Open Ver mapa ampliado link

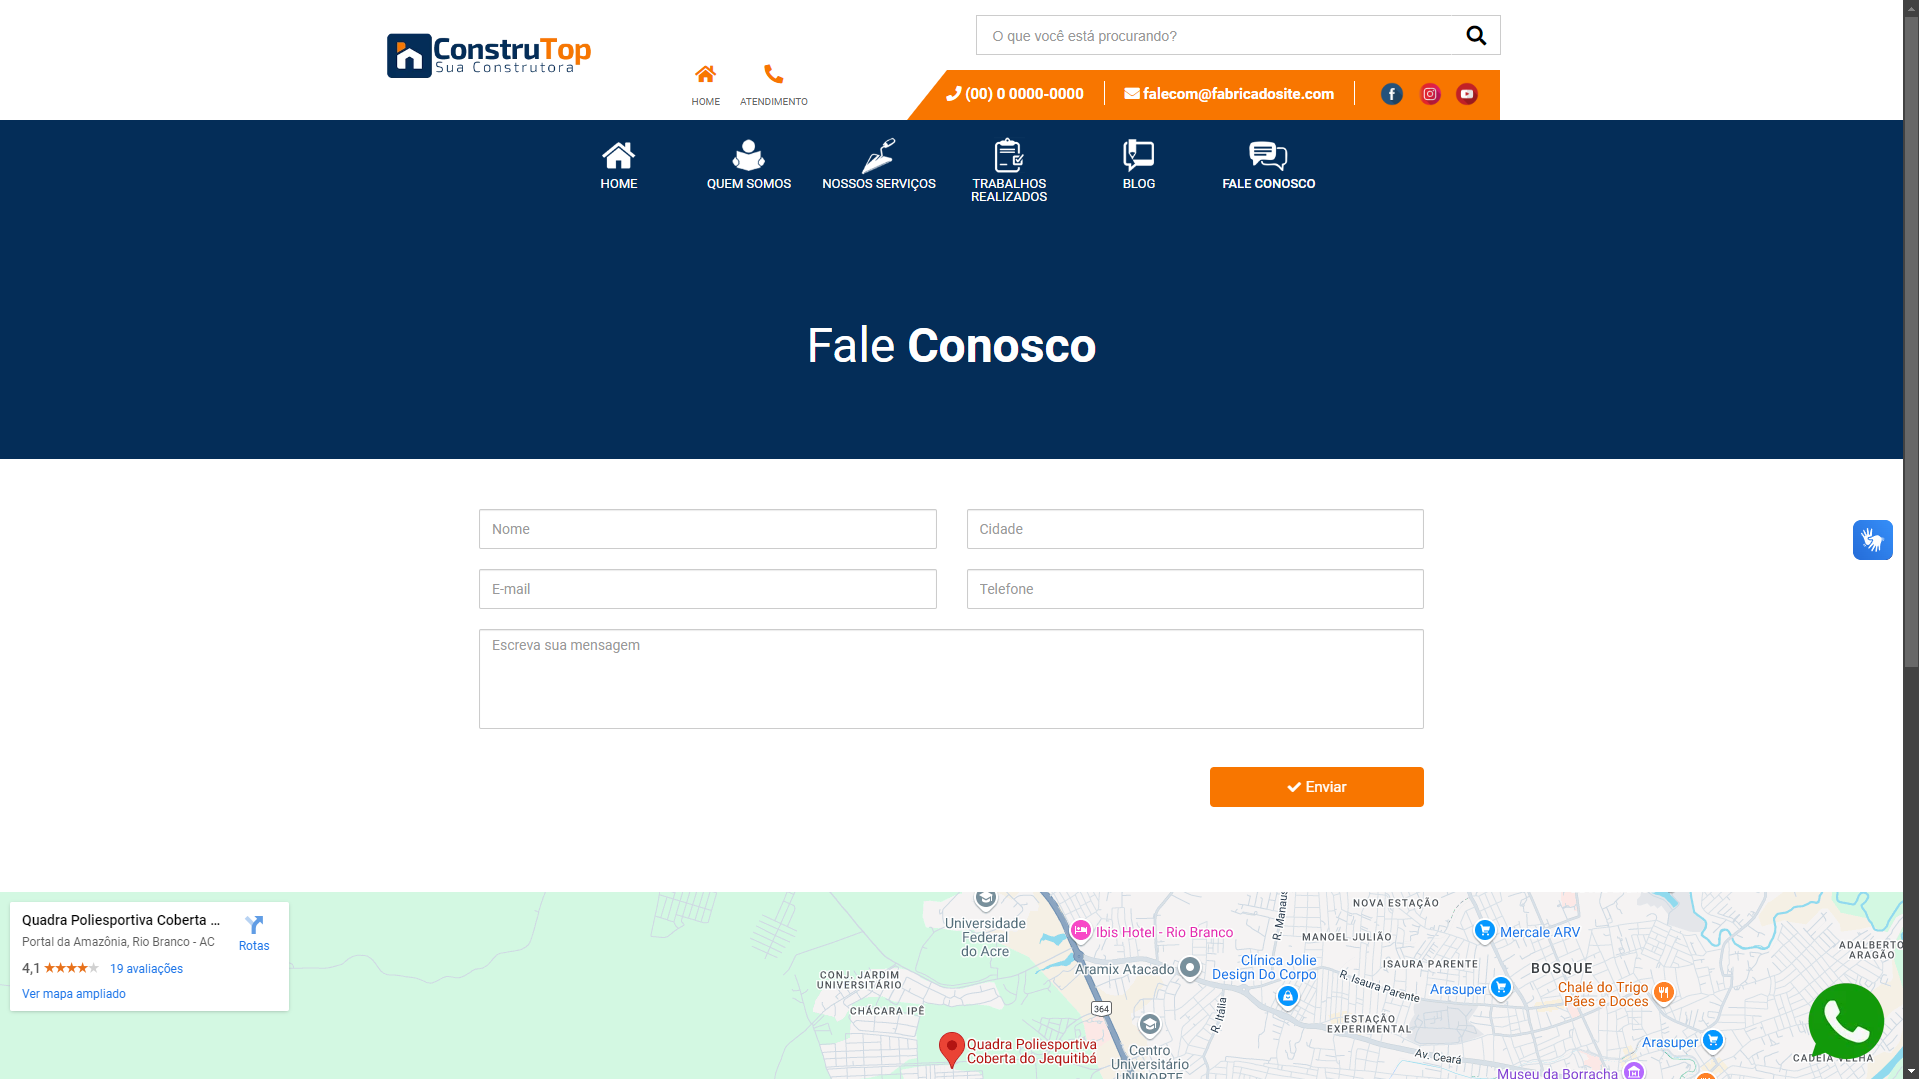(x=73, y=993)
